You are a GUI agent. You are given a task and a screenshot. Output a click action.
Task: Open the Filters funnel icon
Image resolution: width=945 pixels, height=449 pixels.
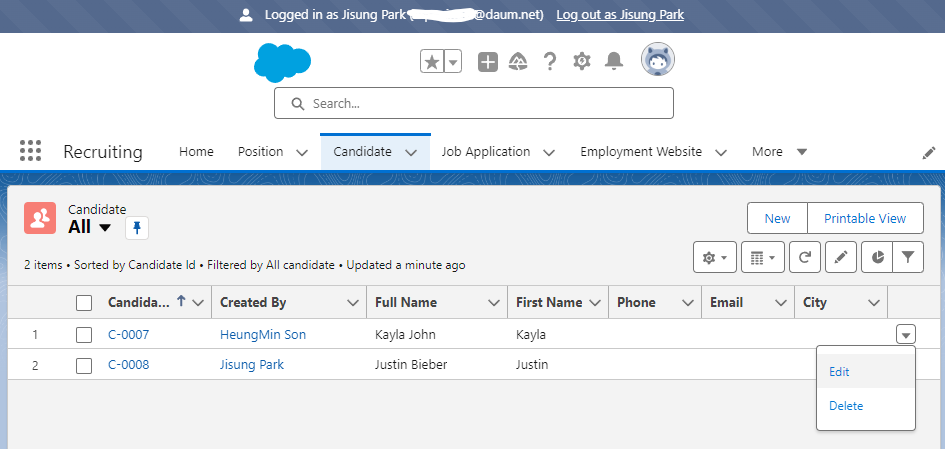point(907,257)
